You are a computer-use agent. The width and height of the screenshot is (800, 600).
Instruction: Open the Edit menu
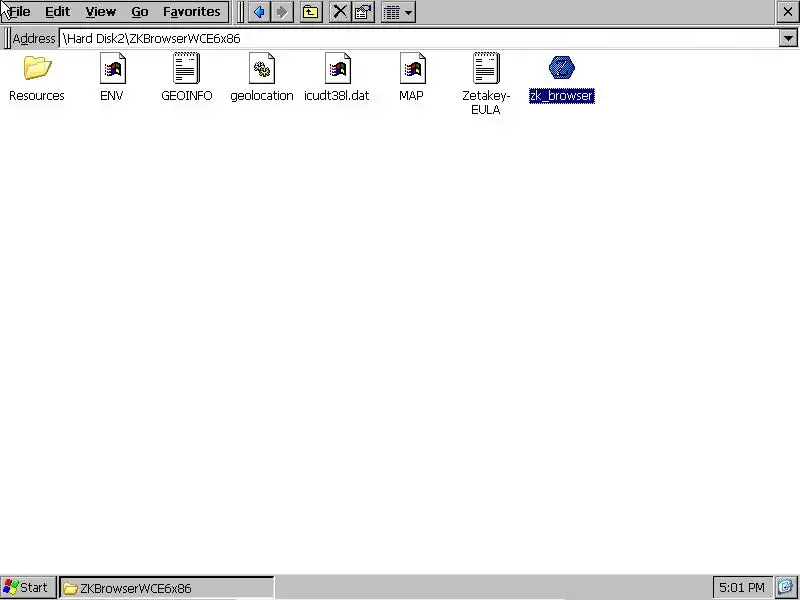(x=57, y=11)
